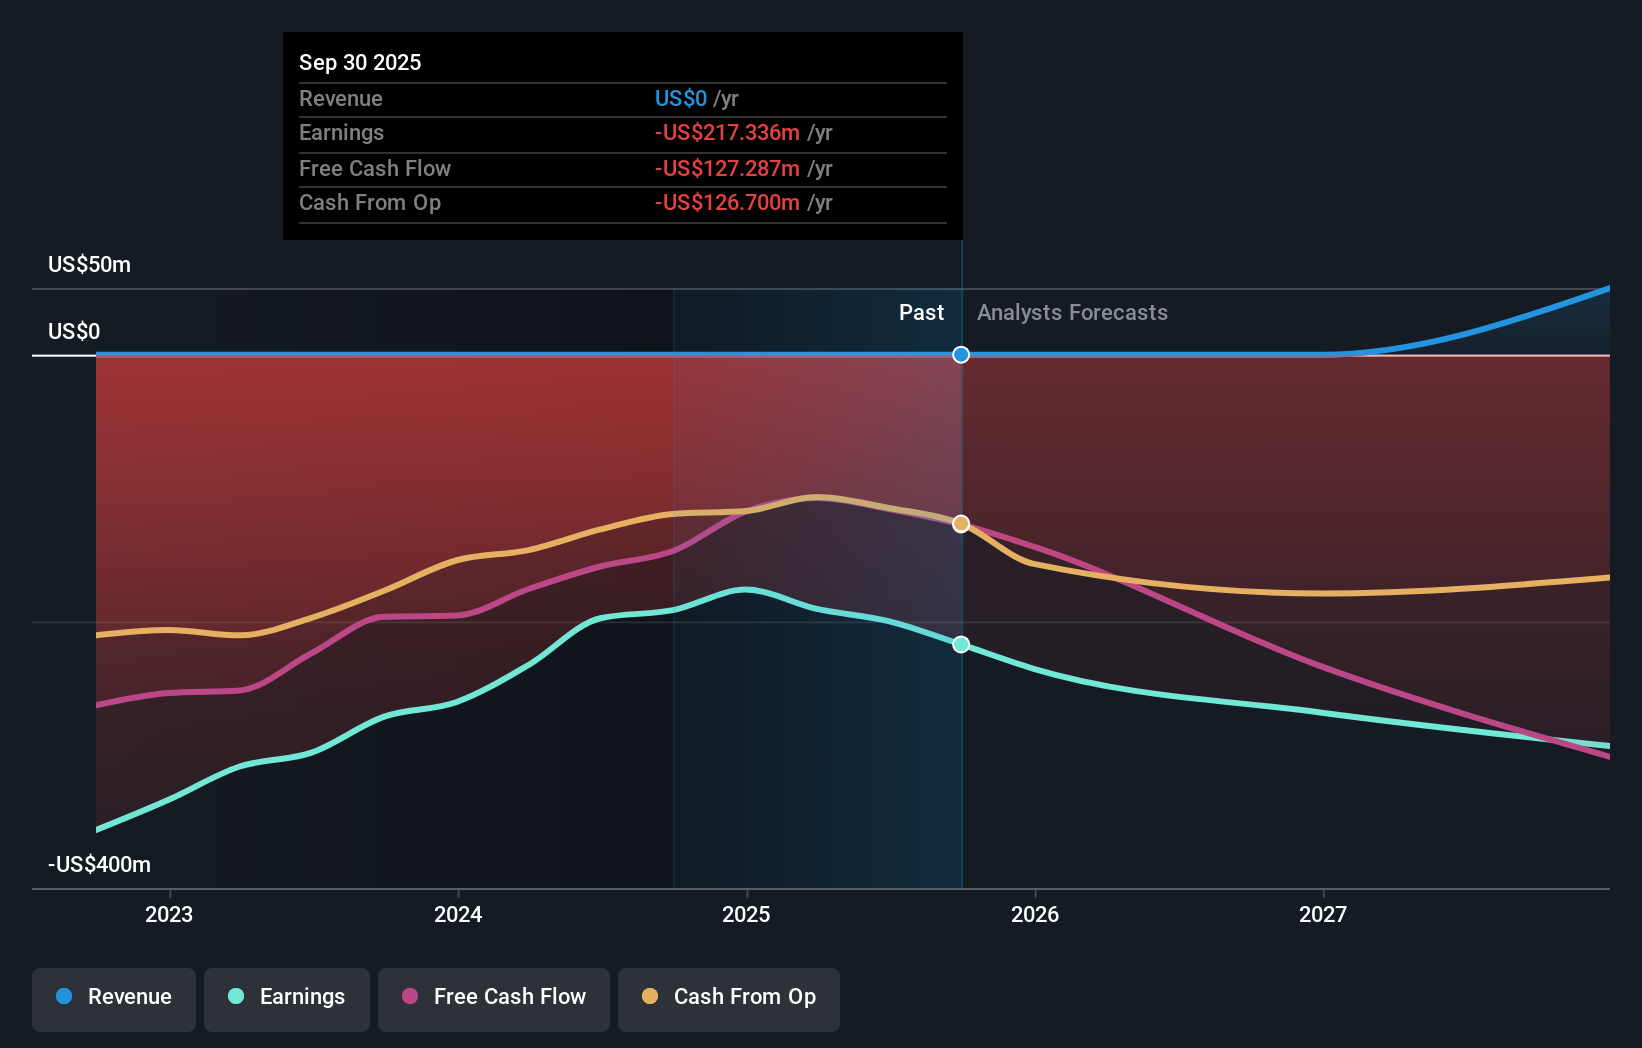
Task: Click the blue Revenue dot in the legend
Action: (64, 997)
